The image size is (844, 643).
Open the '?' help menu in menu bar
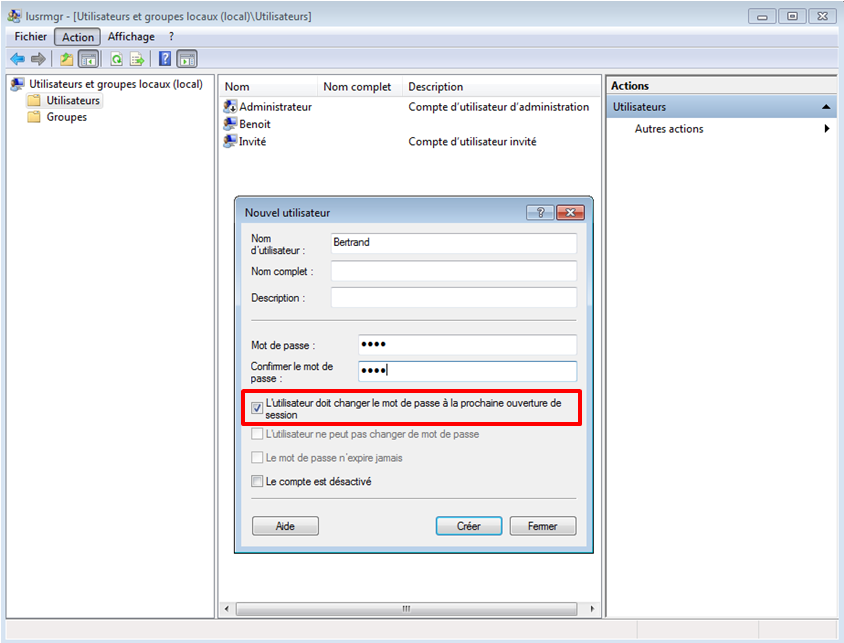[x=171, y=37]
